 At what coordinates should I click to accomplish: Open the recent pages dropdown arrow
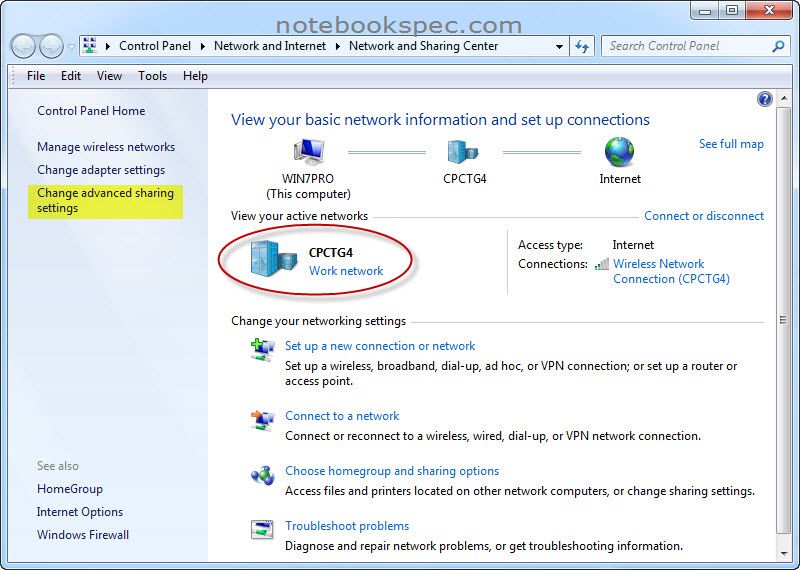pyautogui.click(x=72, y=46)
